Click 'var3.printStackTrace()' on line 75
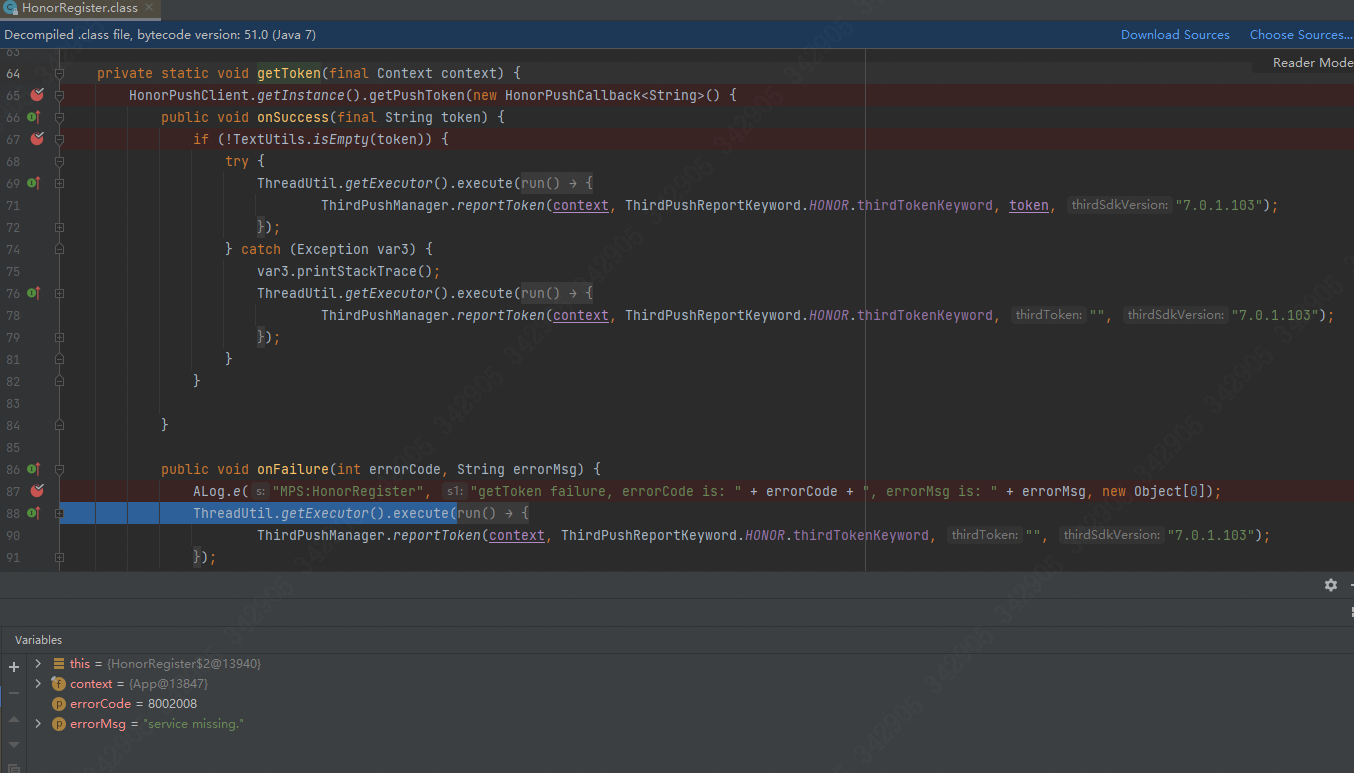Viewport: 1354px width, 773px height. click(x=349, y=271)
